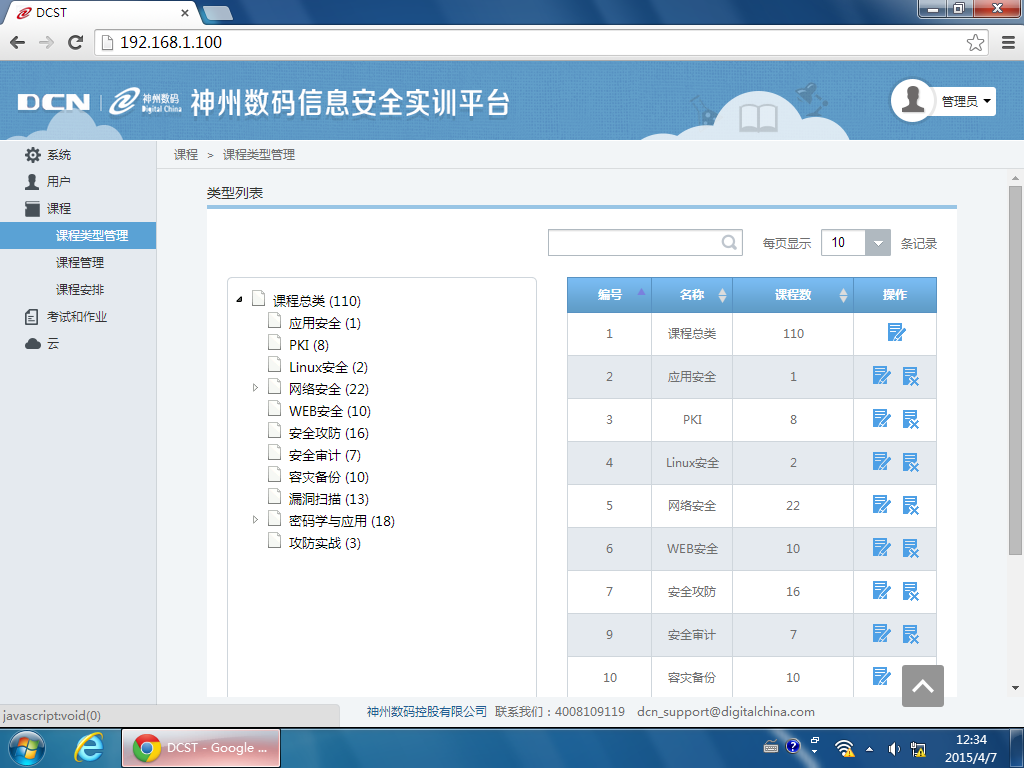
Task: Select WEB安全 (10) in the tree
Action: (330, 411)
